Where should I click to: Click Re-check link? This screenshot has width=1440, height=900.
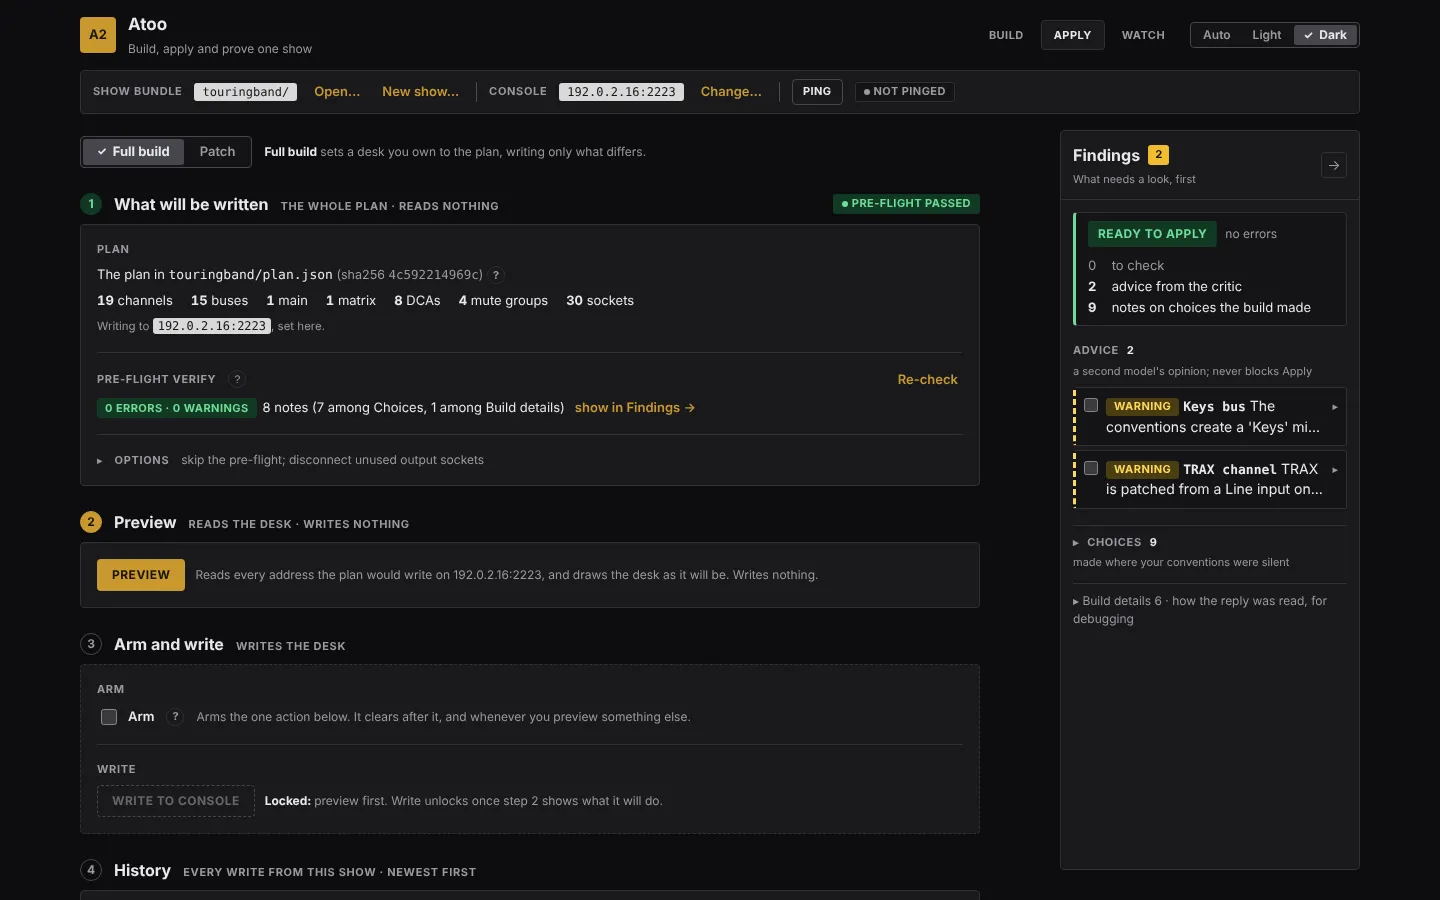(x=927, y=379)
